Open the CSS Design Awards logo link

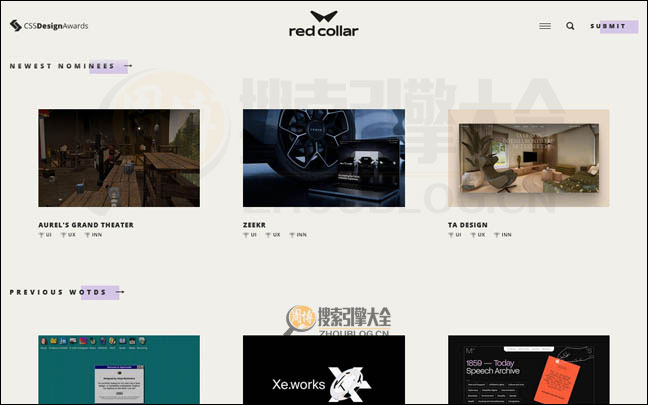49,26
